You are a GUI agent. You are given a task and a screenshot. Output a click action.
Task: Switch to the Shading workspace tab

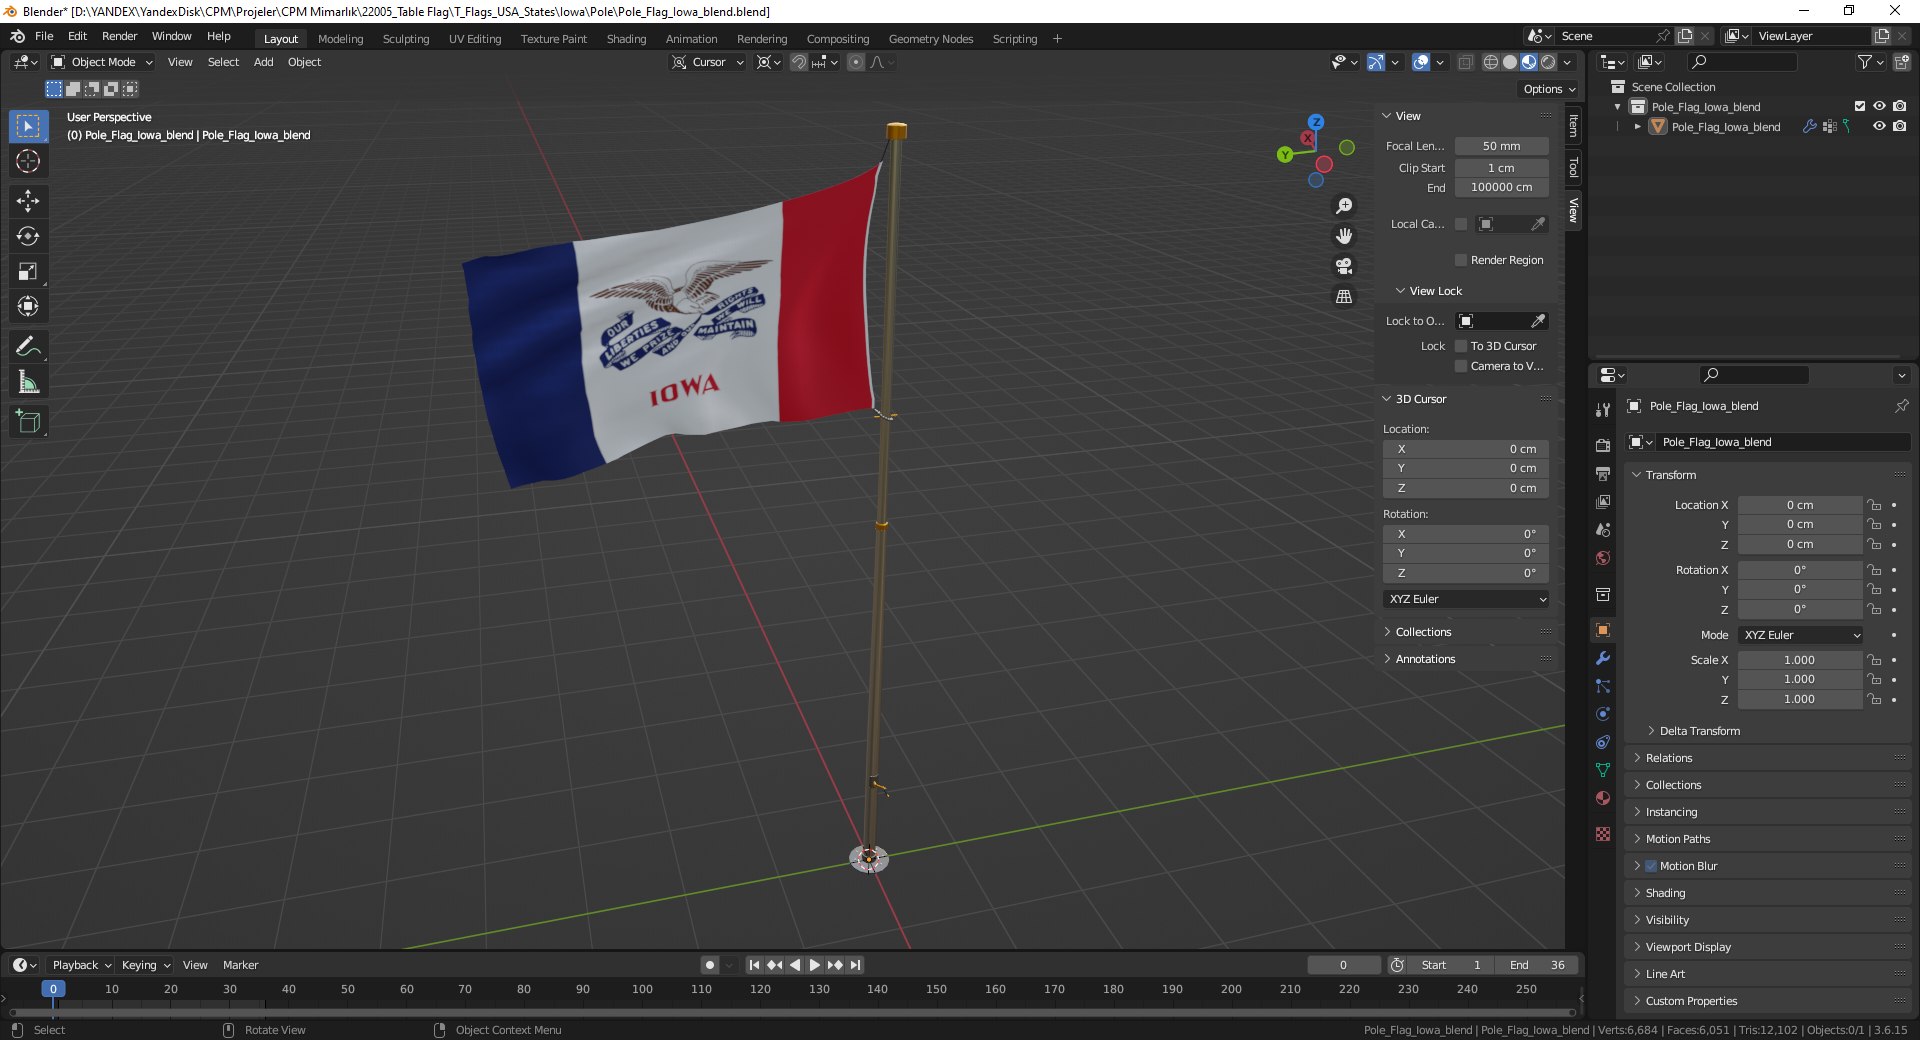[x=626, y=39]
